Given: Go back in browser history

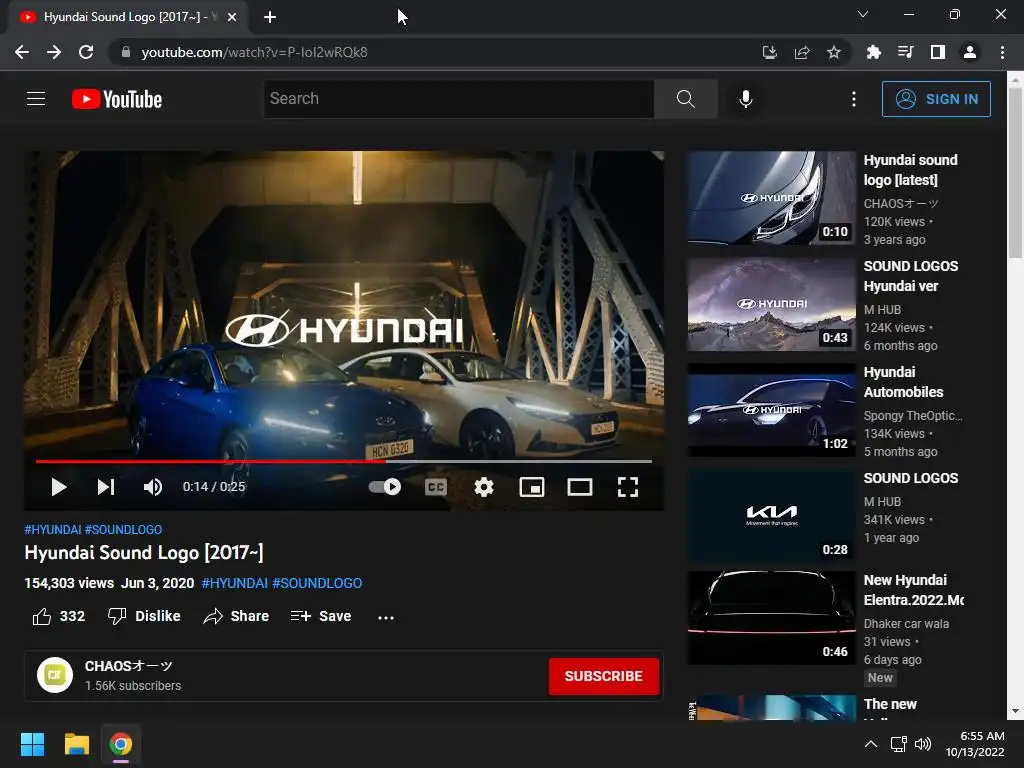Looking at the screenshot, I should pyautogui.click(x=22, y=52).
